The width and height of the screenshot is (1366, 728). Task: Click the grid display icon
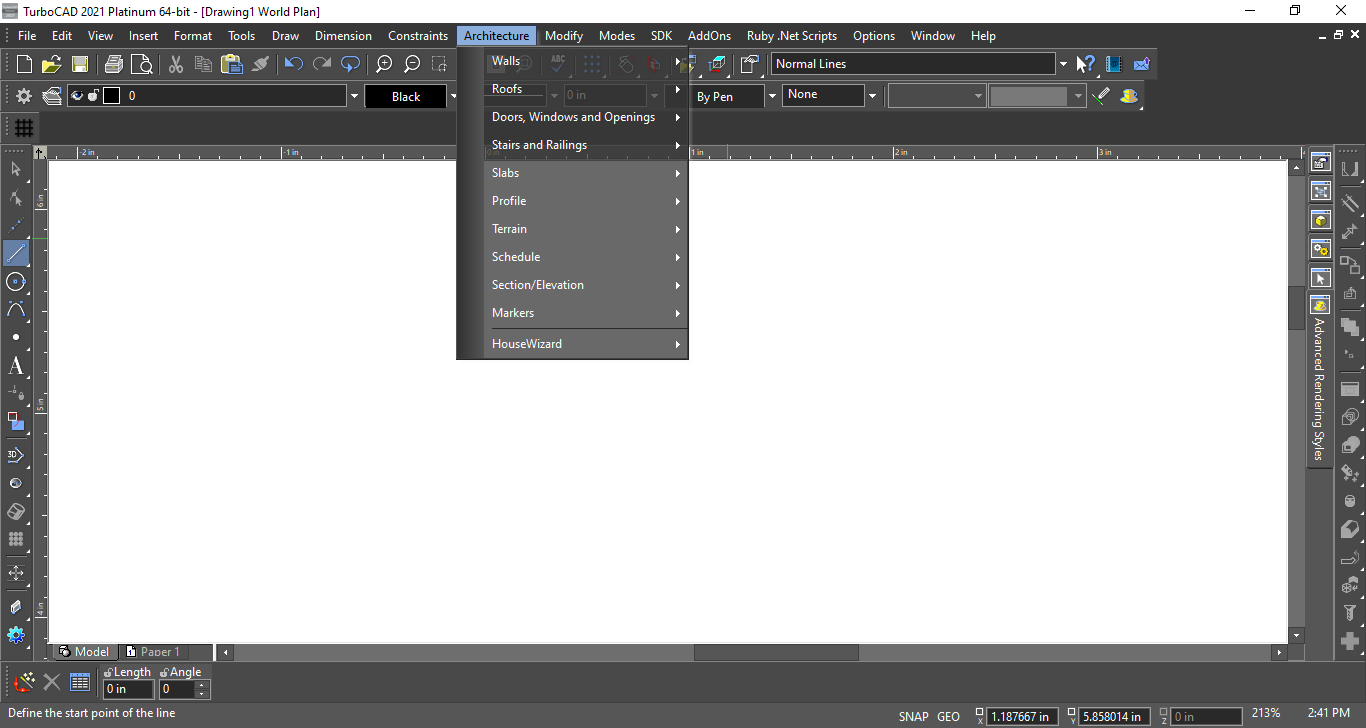pyautogui.click(x=24, y=128)
